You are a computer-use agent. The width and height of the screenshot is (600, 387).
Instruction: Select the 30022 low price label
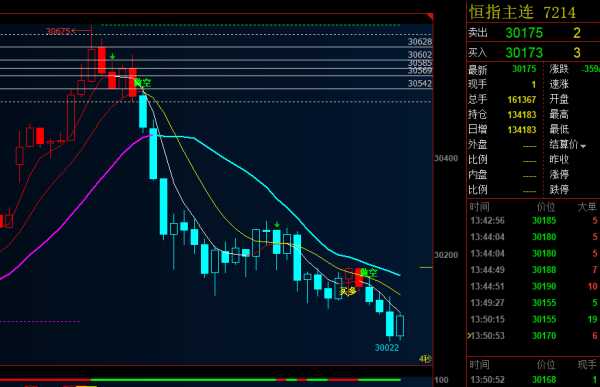(x=386, y=348)
